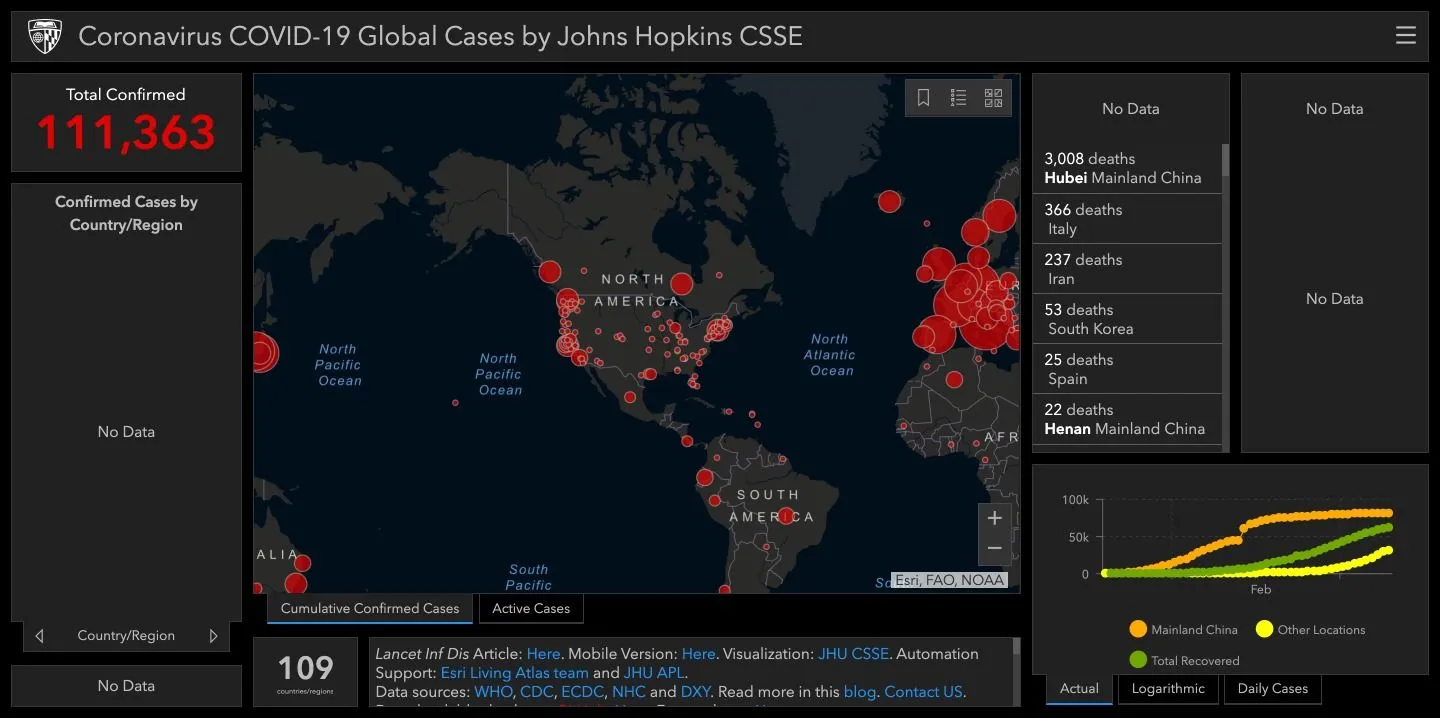This screenshot has width=1440, height=718.
Task: Click the bookmarks icon on the map
Action: (923, 98)
